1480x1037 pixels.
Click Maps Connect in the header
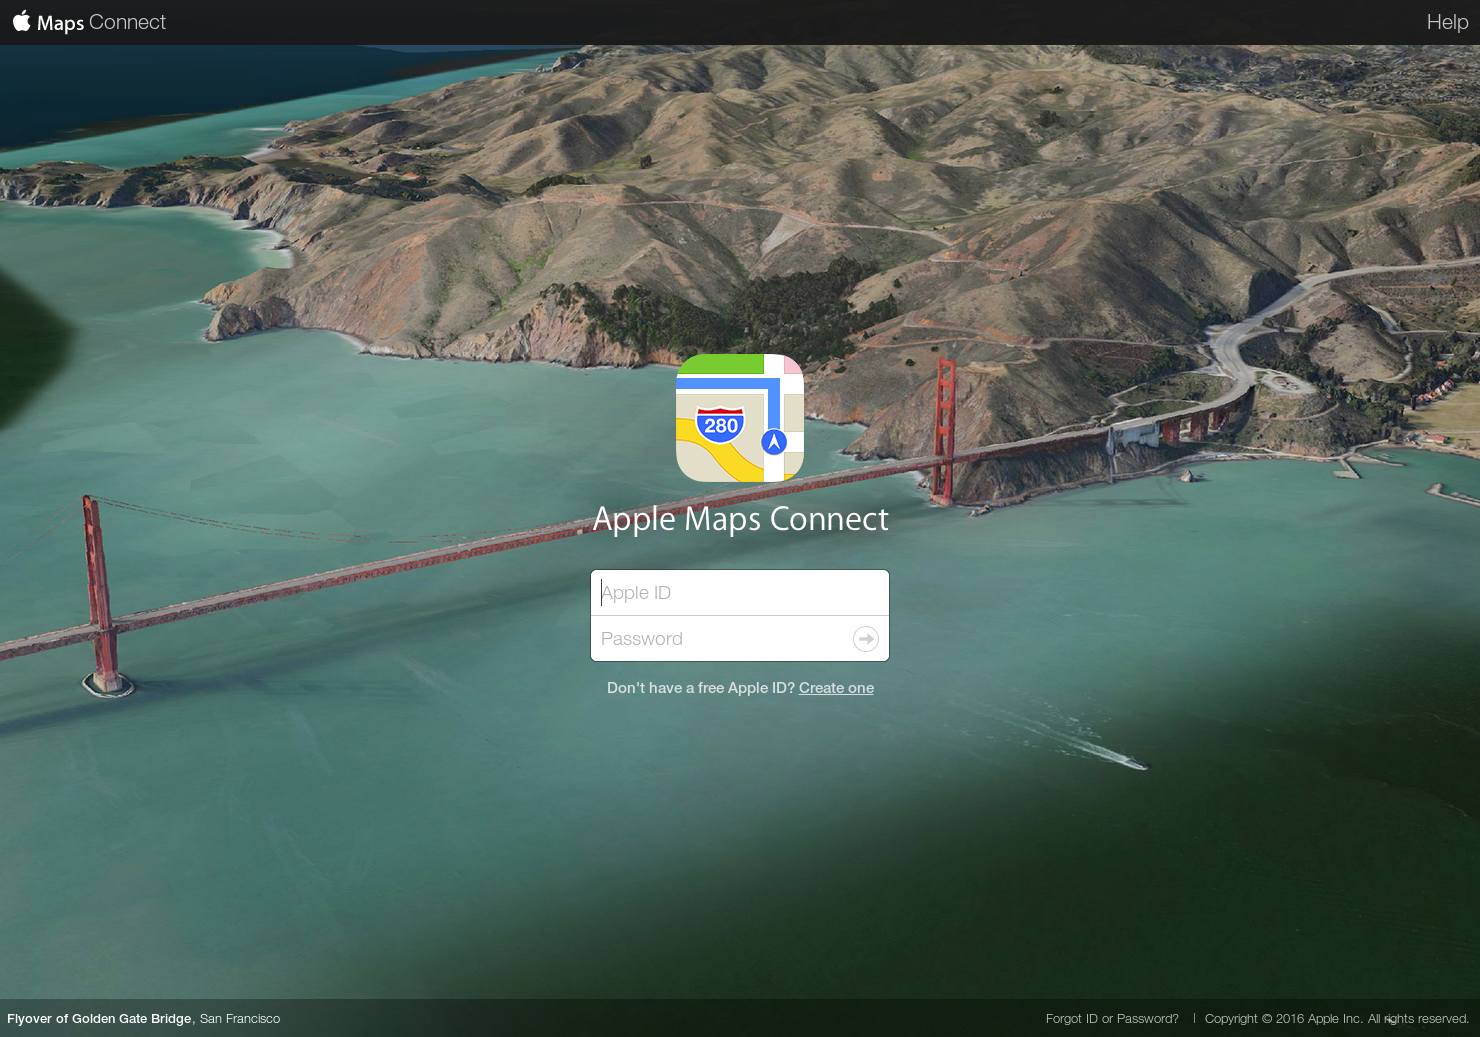(x=100, y=22)
